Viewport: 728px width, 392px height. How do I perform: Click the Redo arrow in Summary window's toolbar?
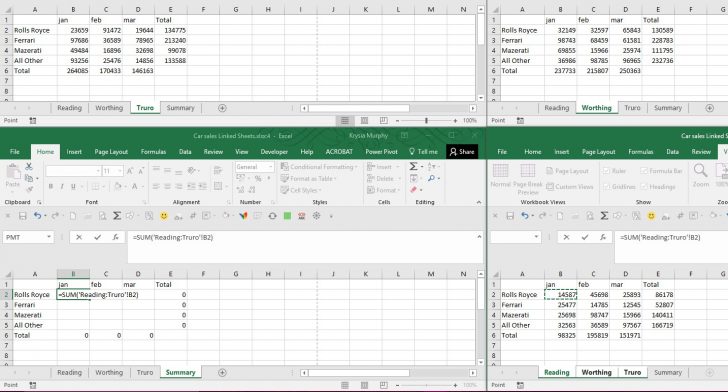coord(55,216)
